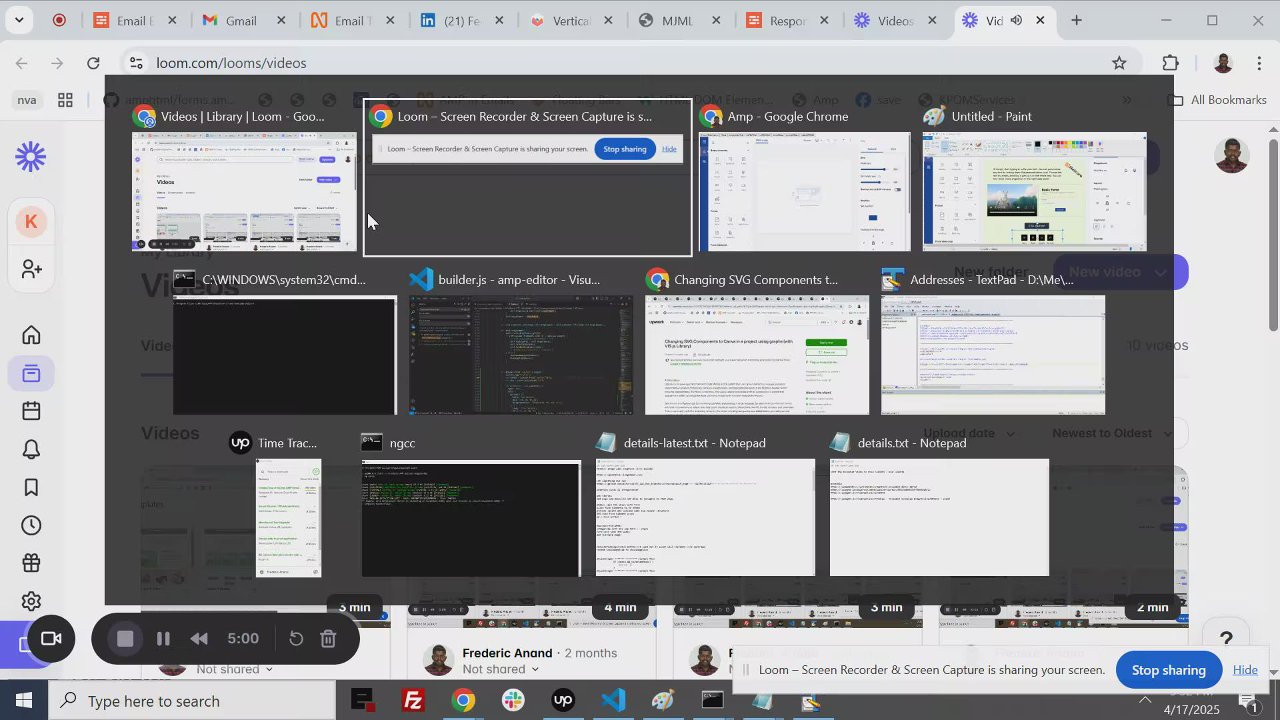This screenshot has width=1280, height=720.
Task: Pause the Loom recording
Action: [163, 639]
